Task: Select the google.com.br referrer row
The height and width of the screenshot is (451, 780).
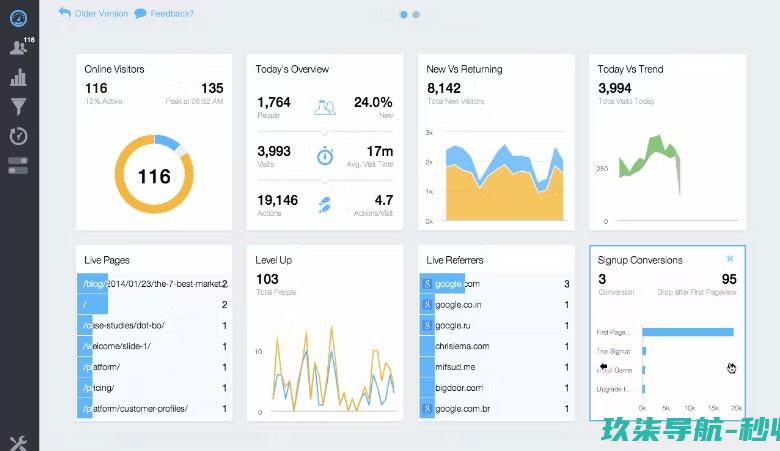Action: (496, 409)
